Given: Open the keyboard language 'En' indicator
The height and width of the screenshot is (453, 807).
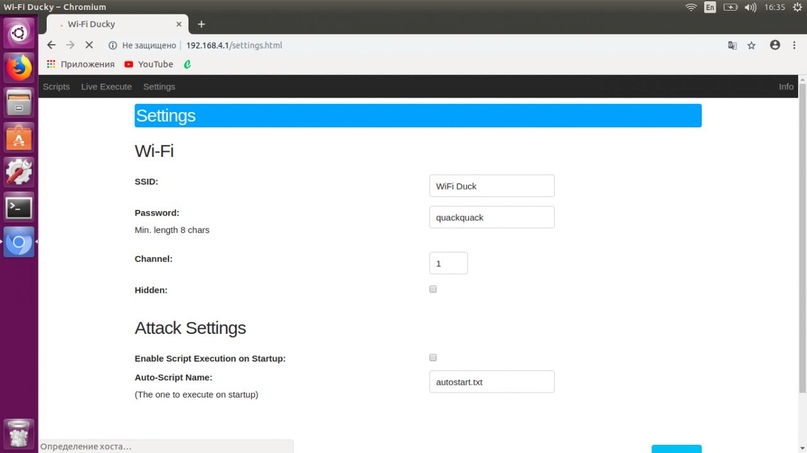Looking at the screenshot, I should (x=710, y=7).
